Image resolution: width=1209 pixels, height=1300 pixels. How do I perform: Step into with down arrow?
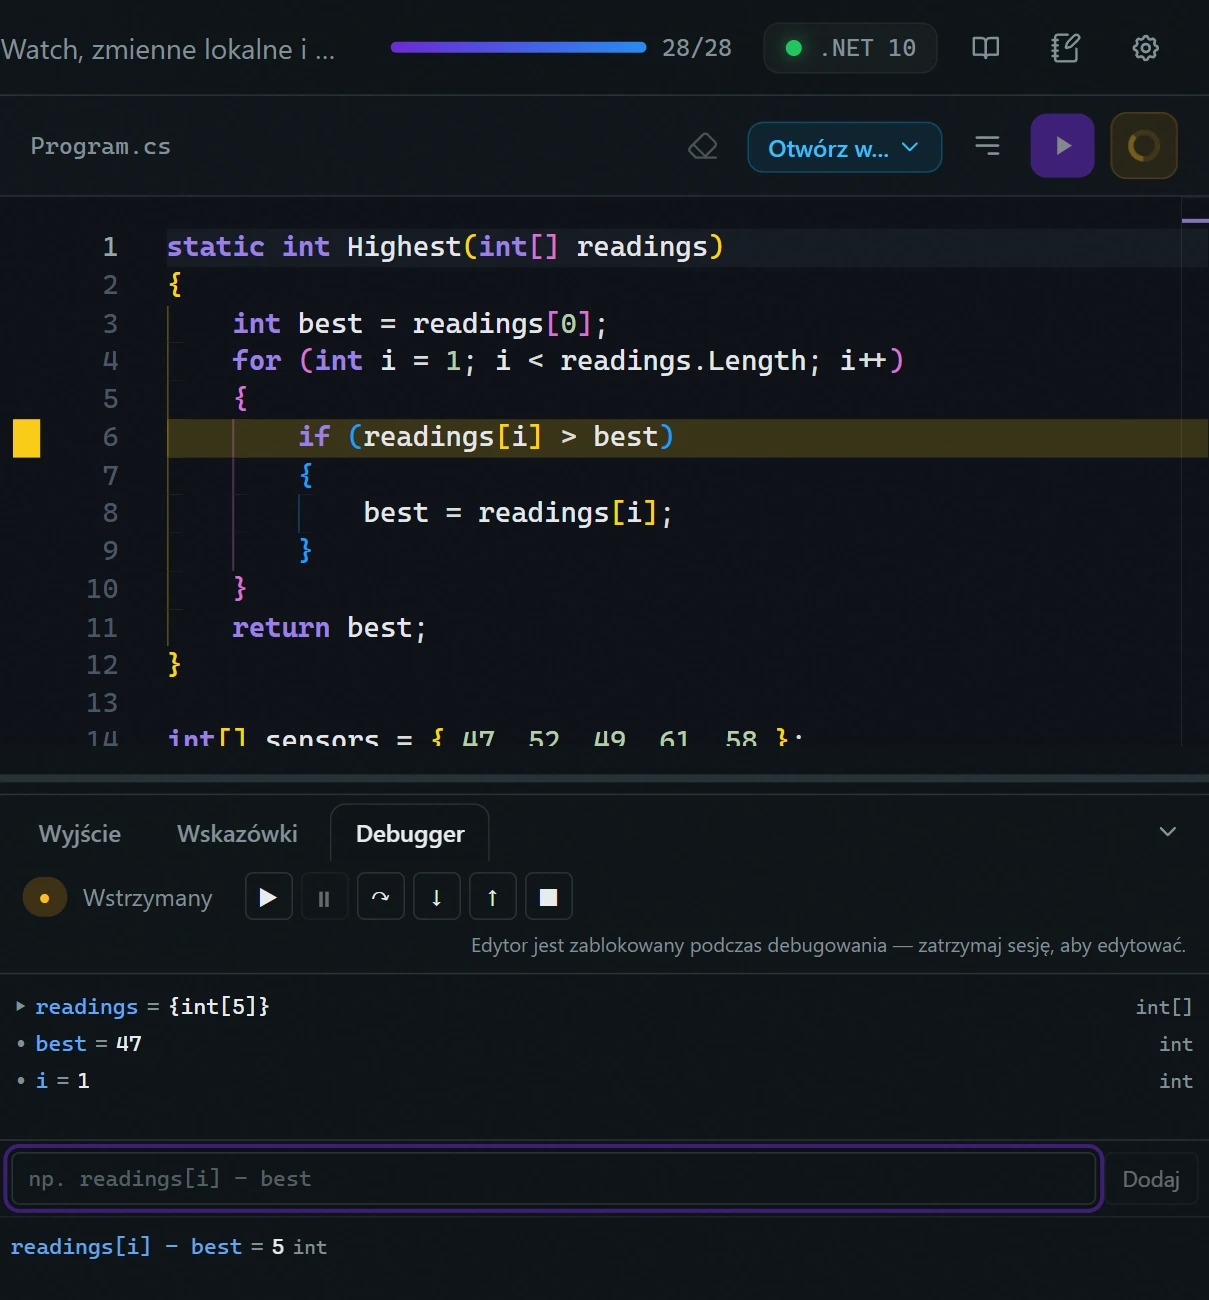coord(436,896)
